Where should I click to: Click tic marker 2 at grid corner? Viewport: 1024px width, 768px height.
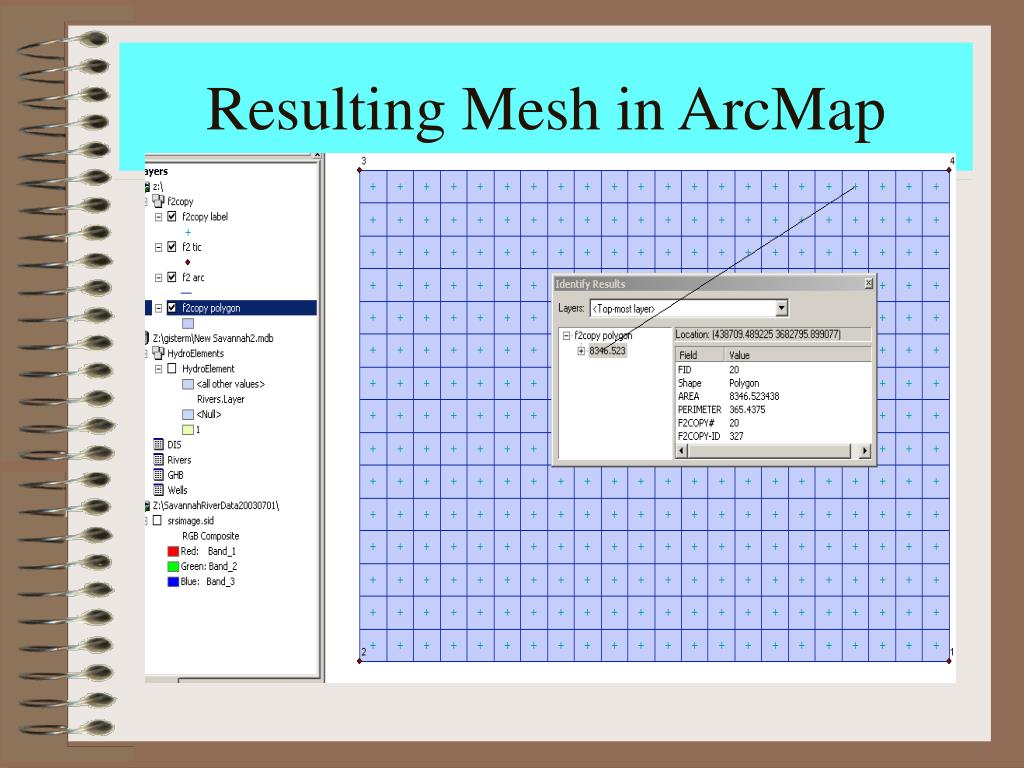pyautogui.click(x=360, y=661)
